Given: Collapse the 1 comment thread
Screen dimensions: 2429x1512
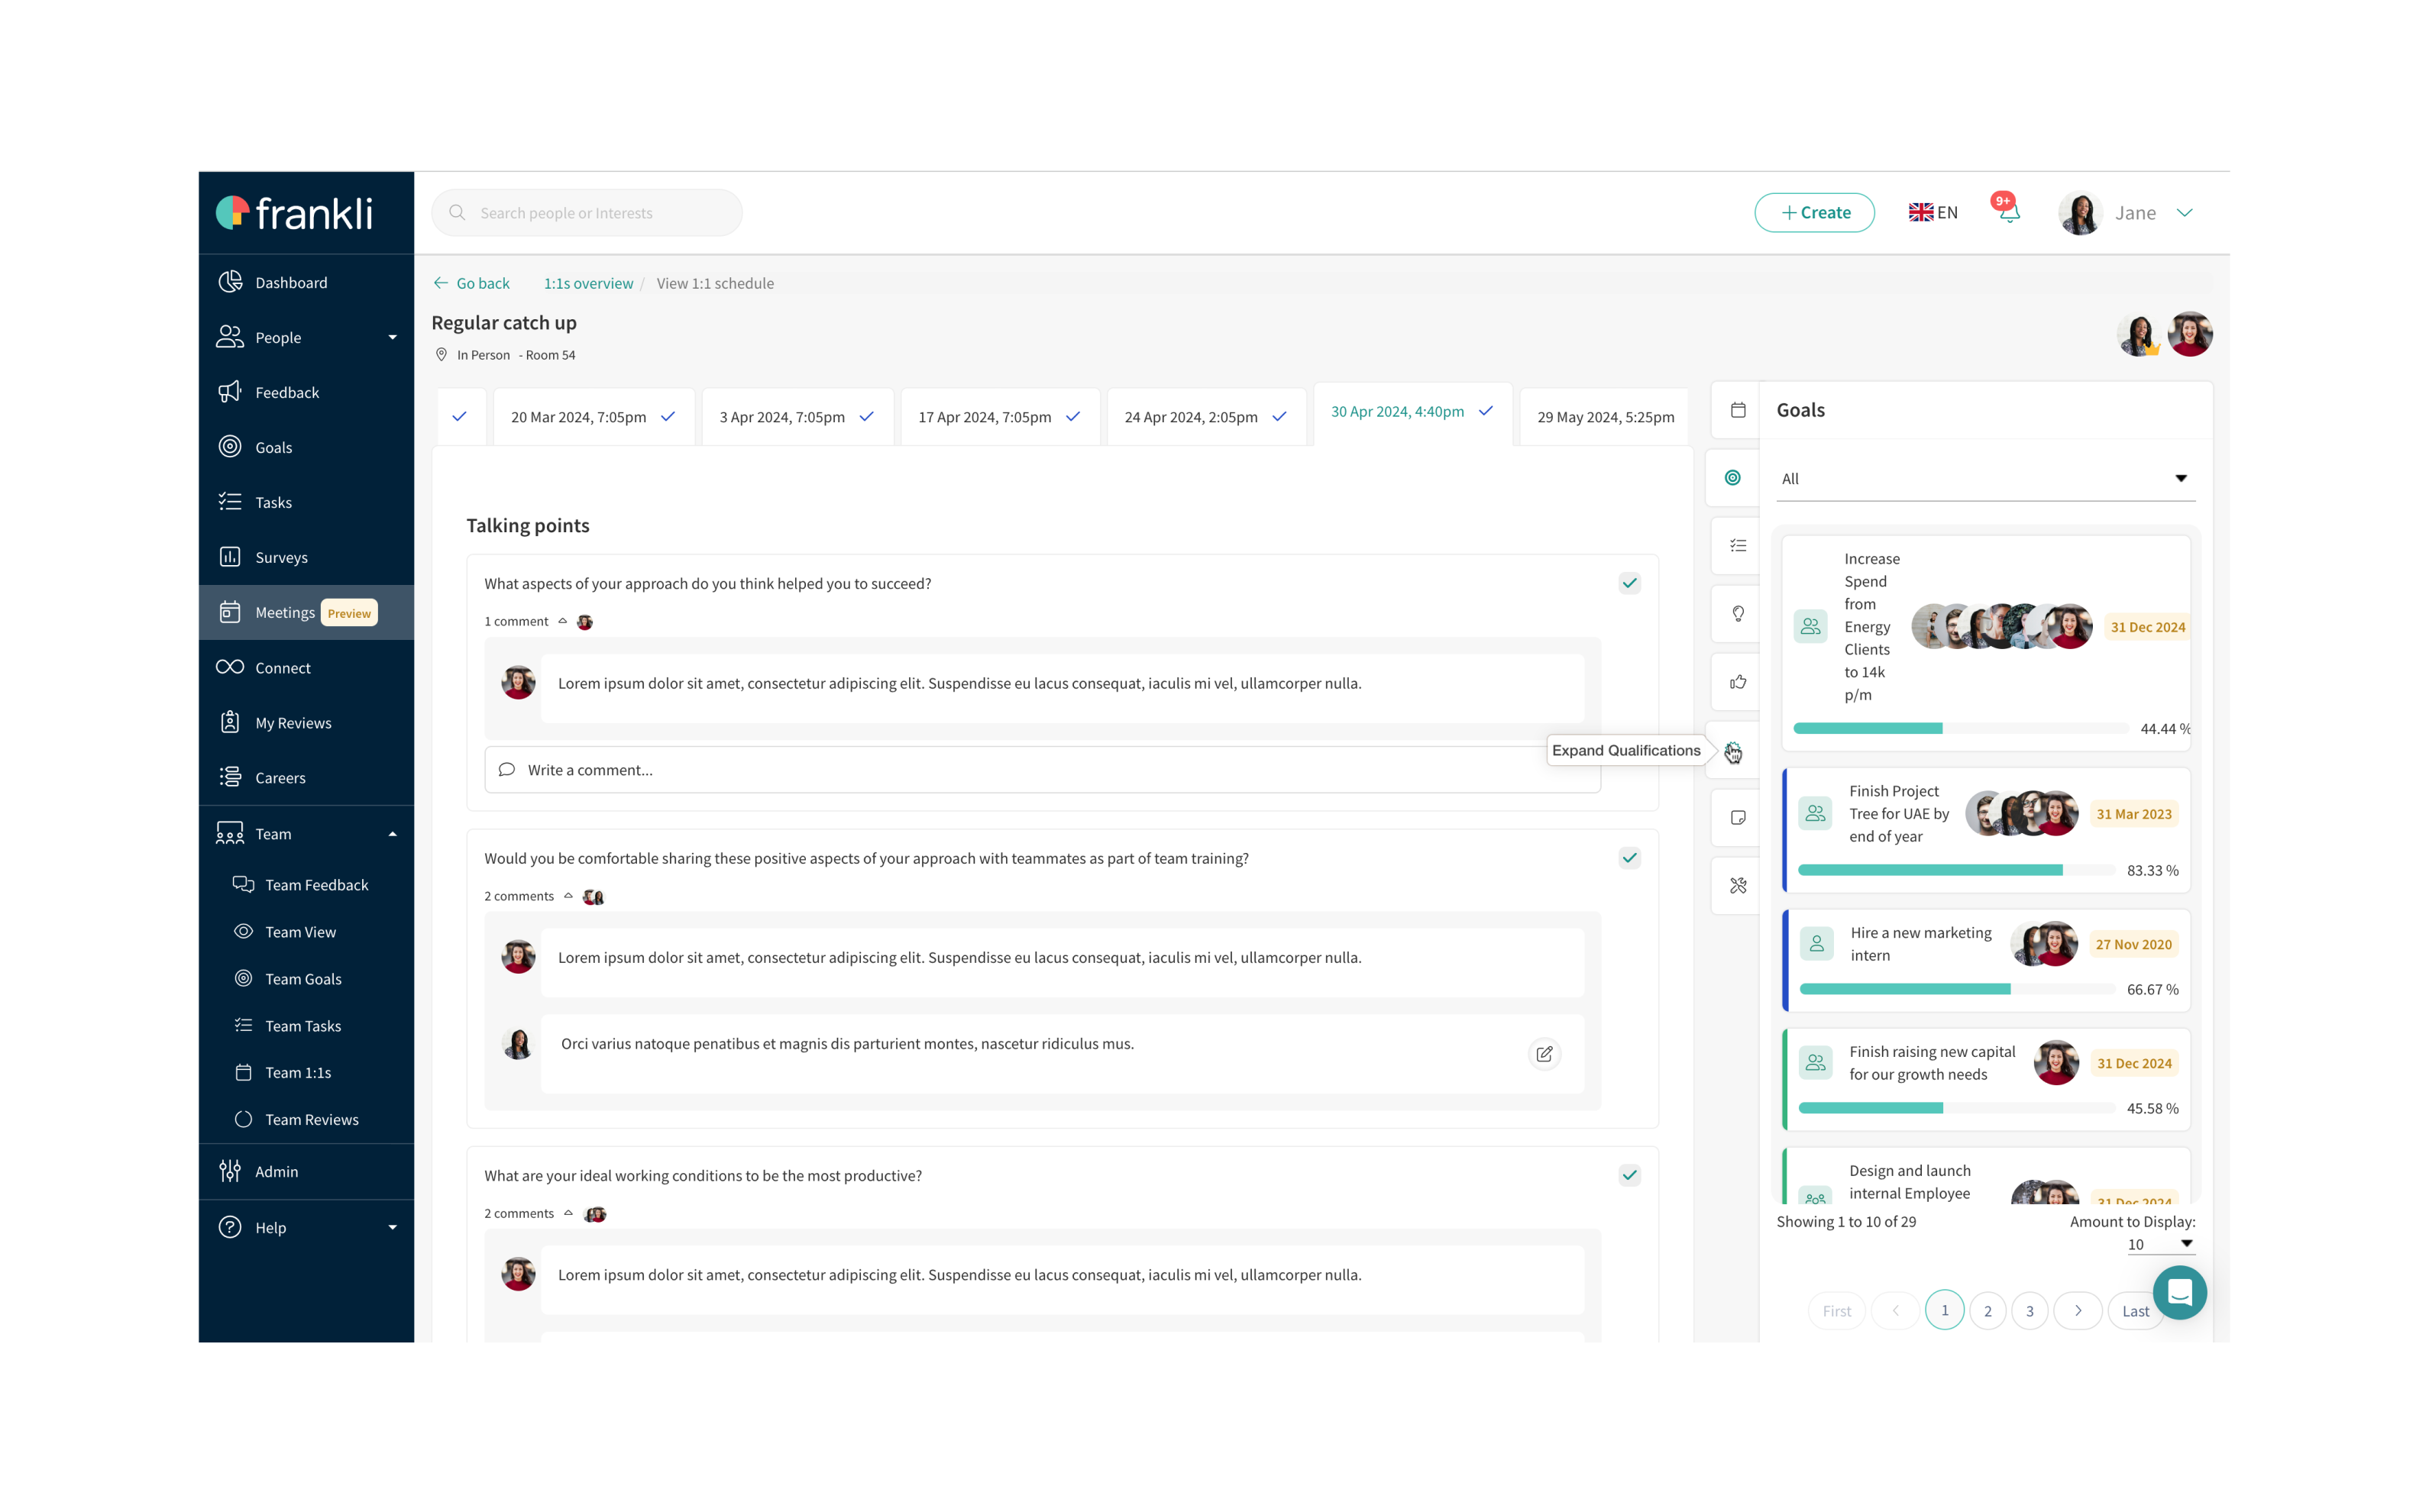Looking at the screenshot, I should click(x=563, y=622).
